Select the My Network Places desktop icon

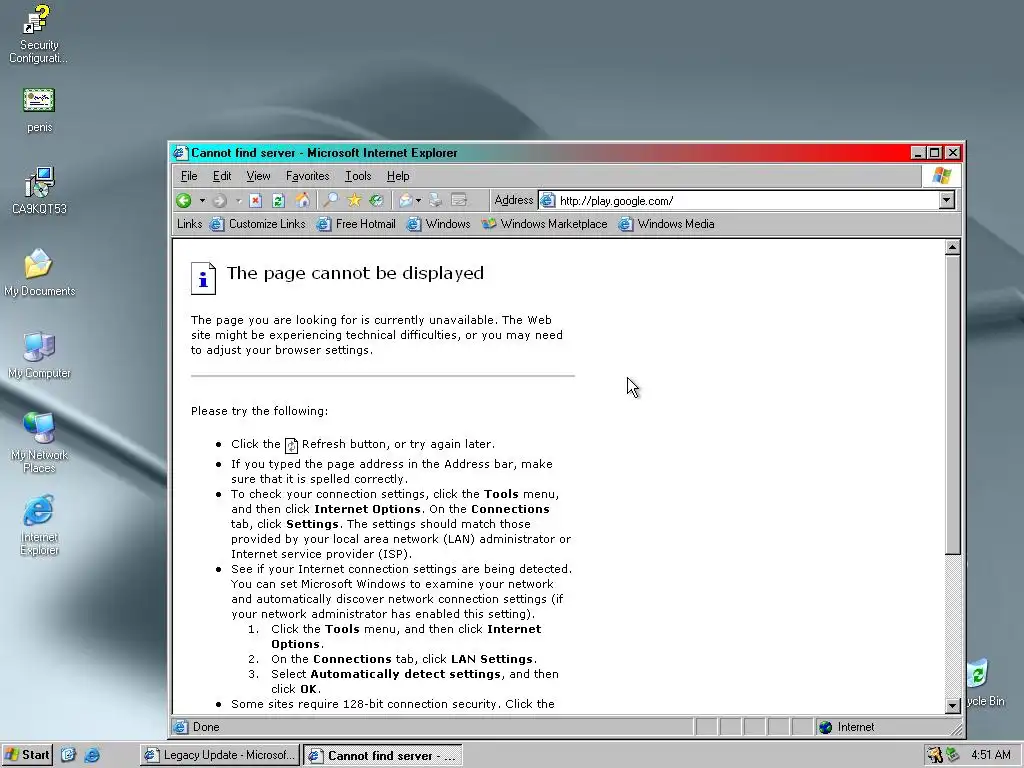pos(39,443)
